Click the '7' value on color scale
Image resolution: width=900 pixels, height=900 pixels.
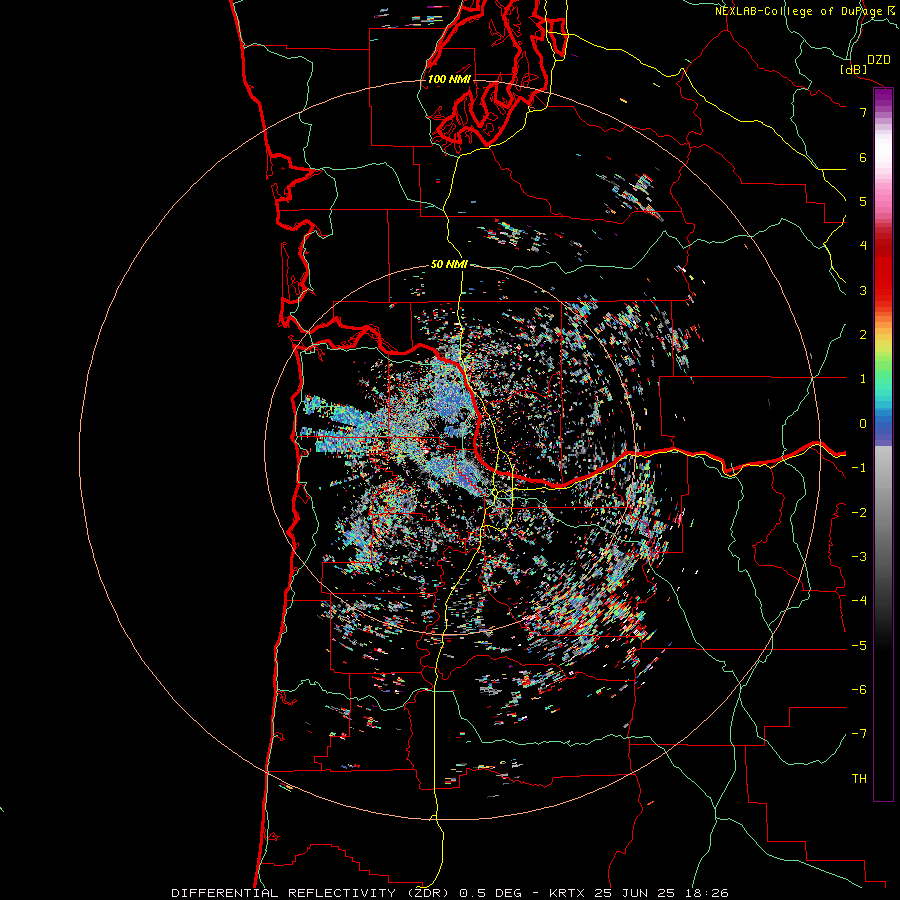click(863, 112)
